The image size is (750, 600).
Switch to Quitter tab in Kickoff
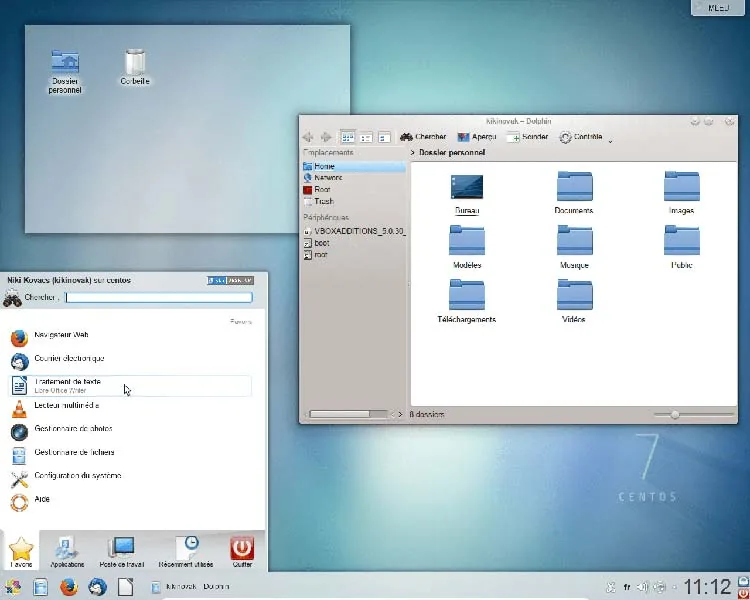coord(242,551)
